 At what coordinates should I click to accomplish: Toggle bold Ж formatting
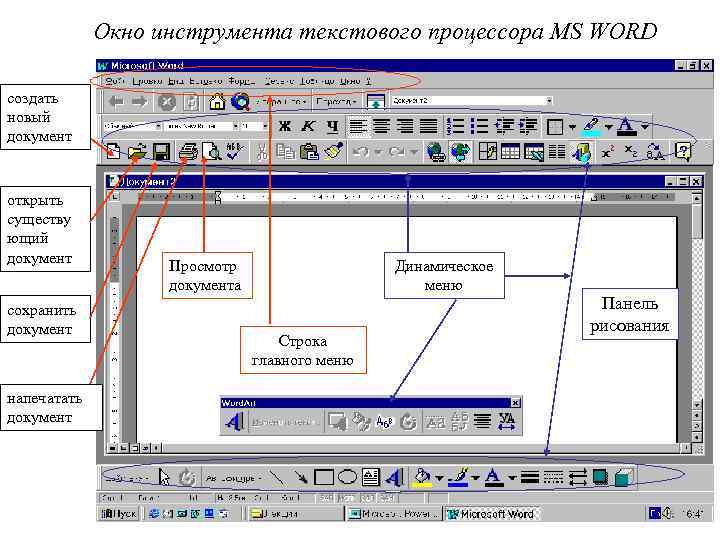285,126
